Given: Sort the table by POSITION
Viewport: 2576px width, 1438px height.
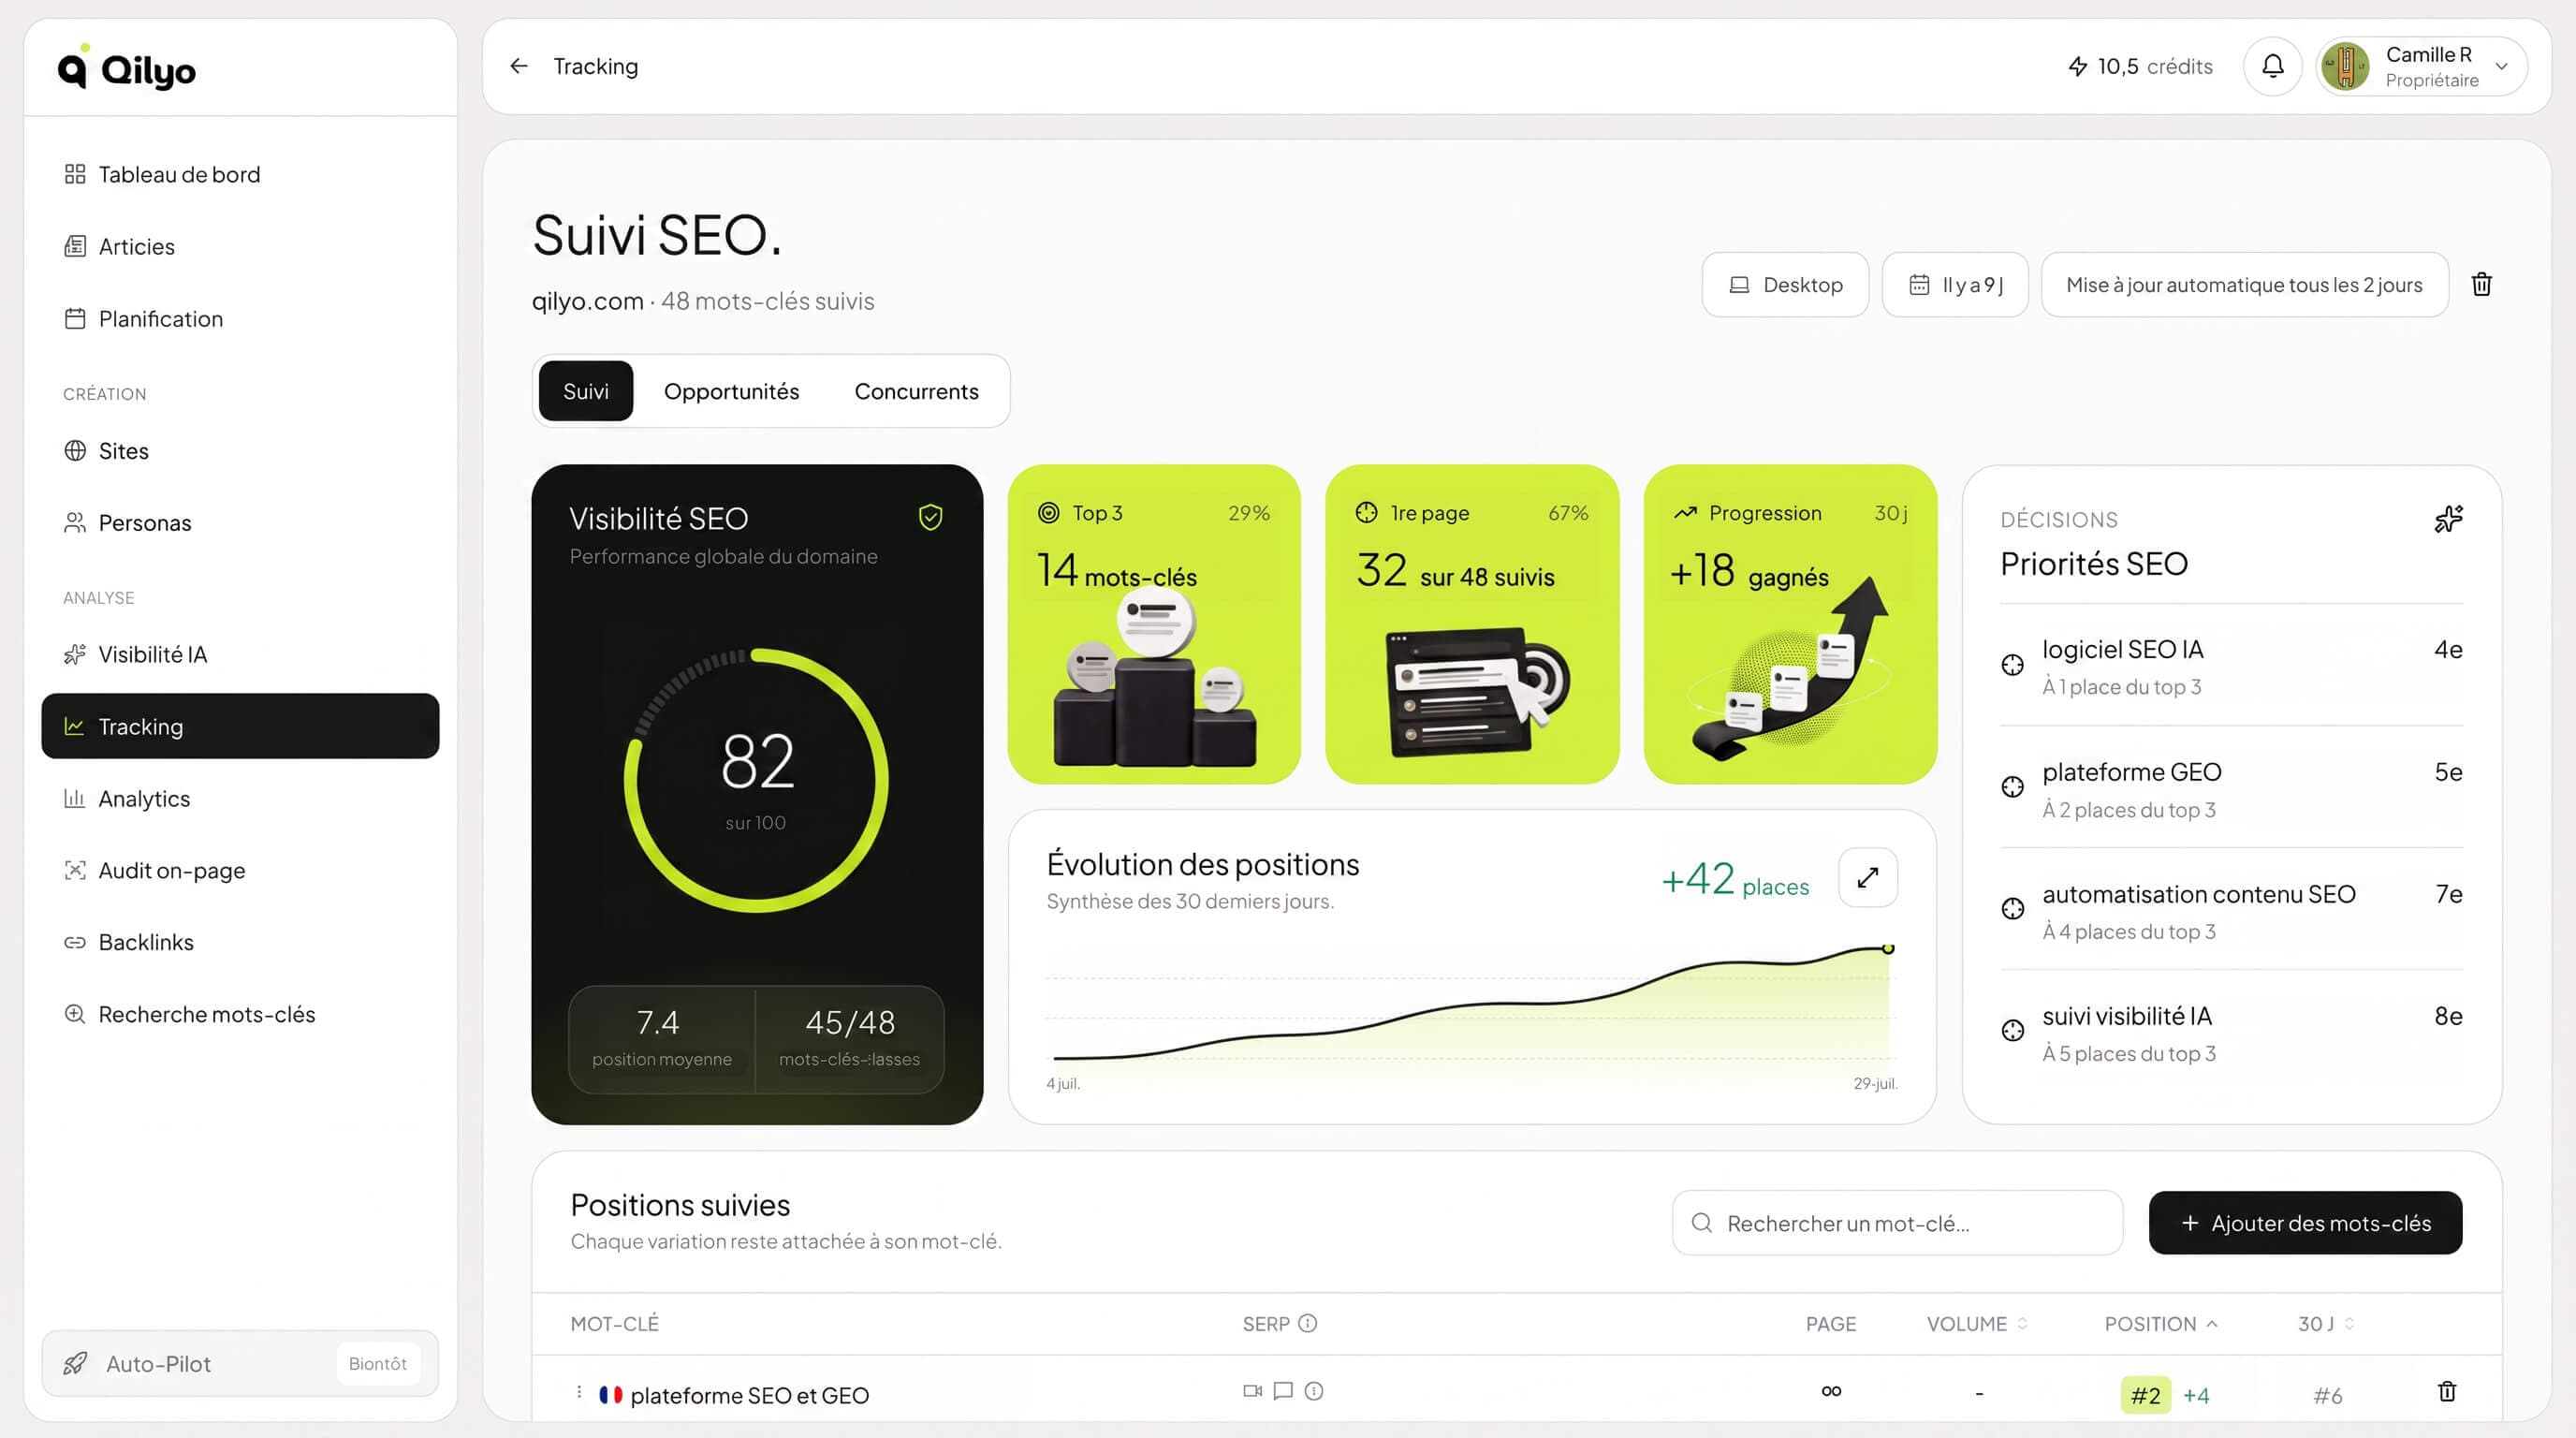Looking at the screenshot, I should coord(2160,1324).
